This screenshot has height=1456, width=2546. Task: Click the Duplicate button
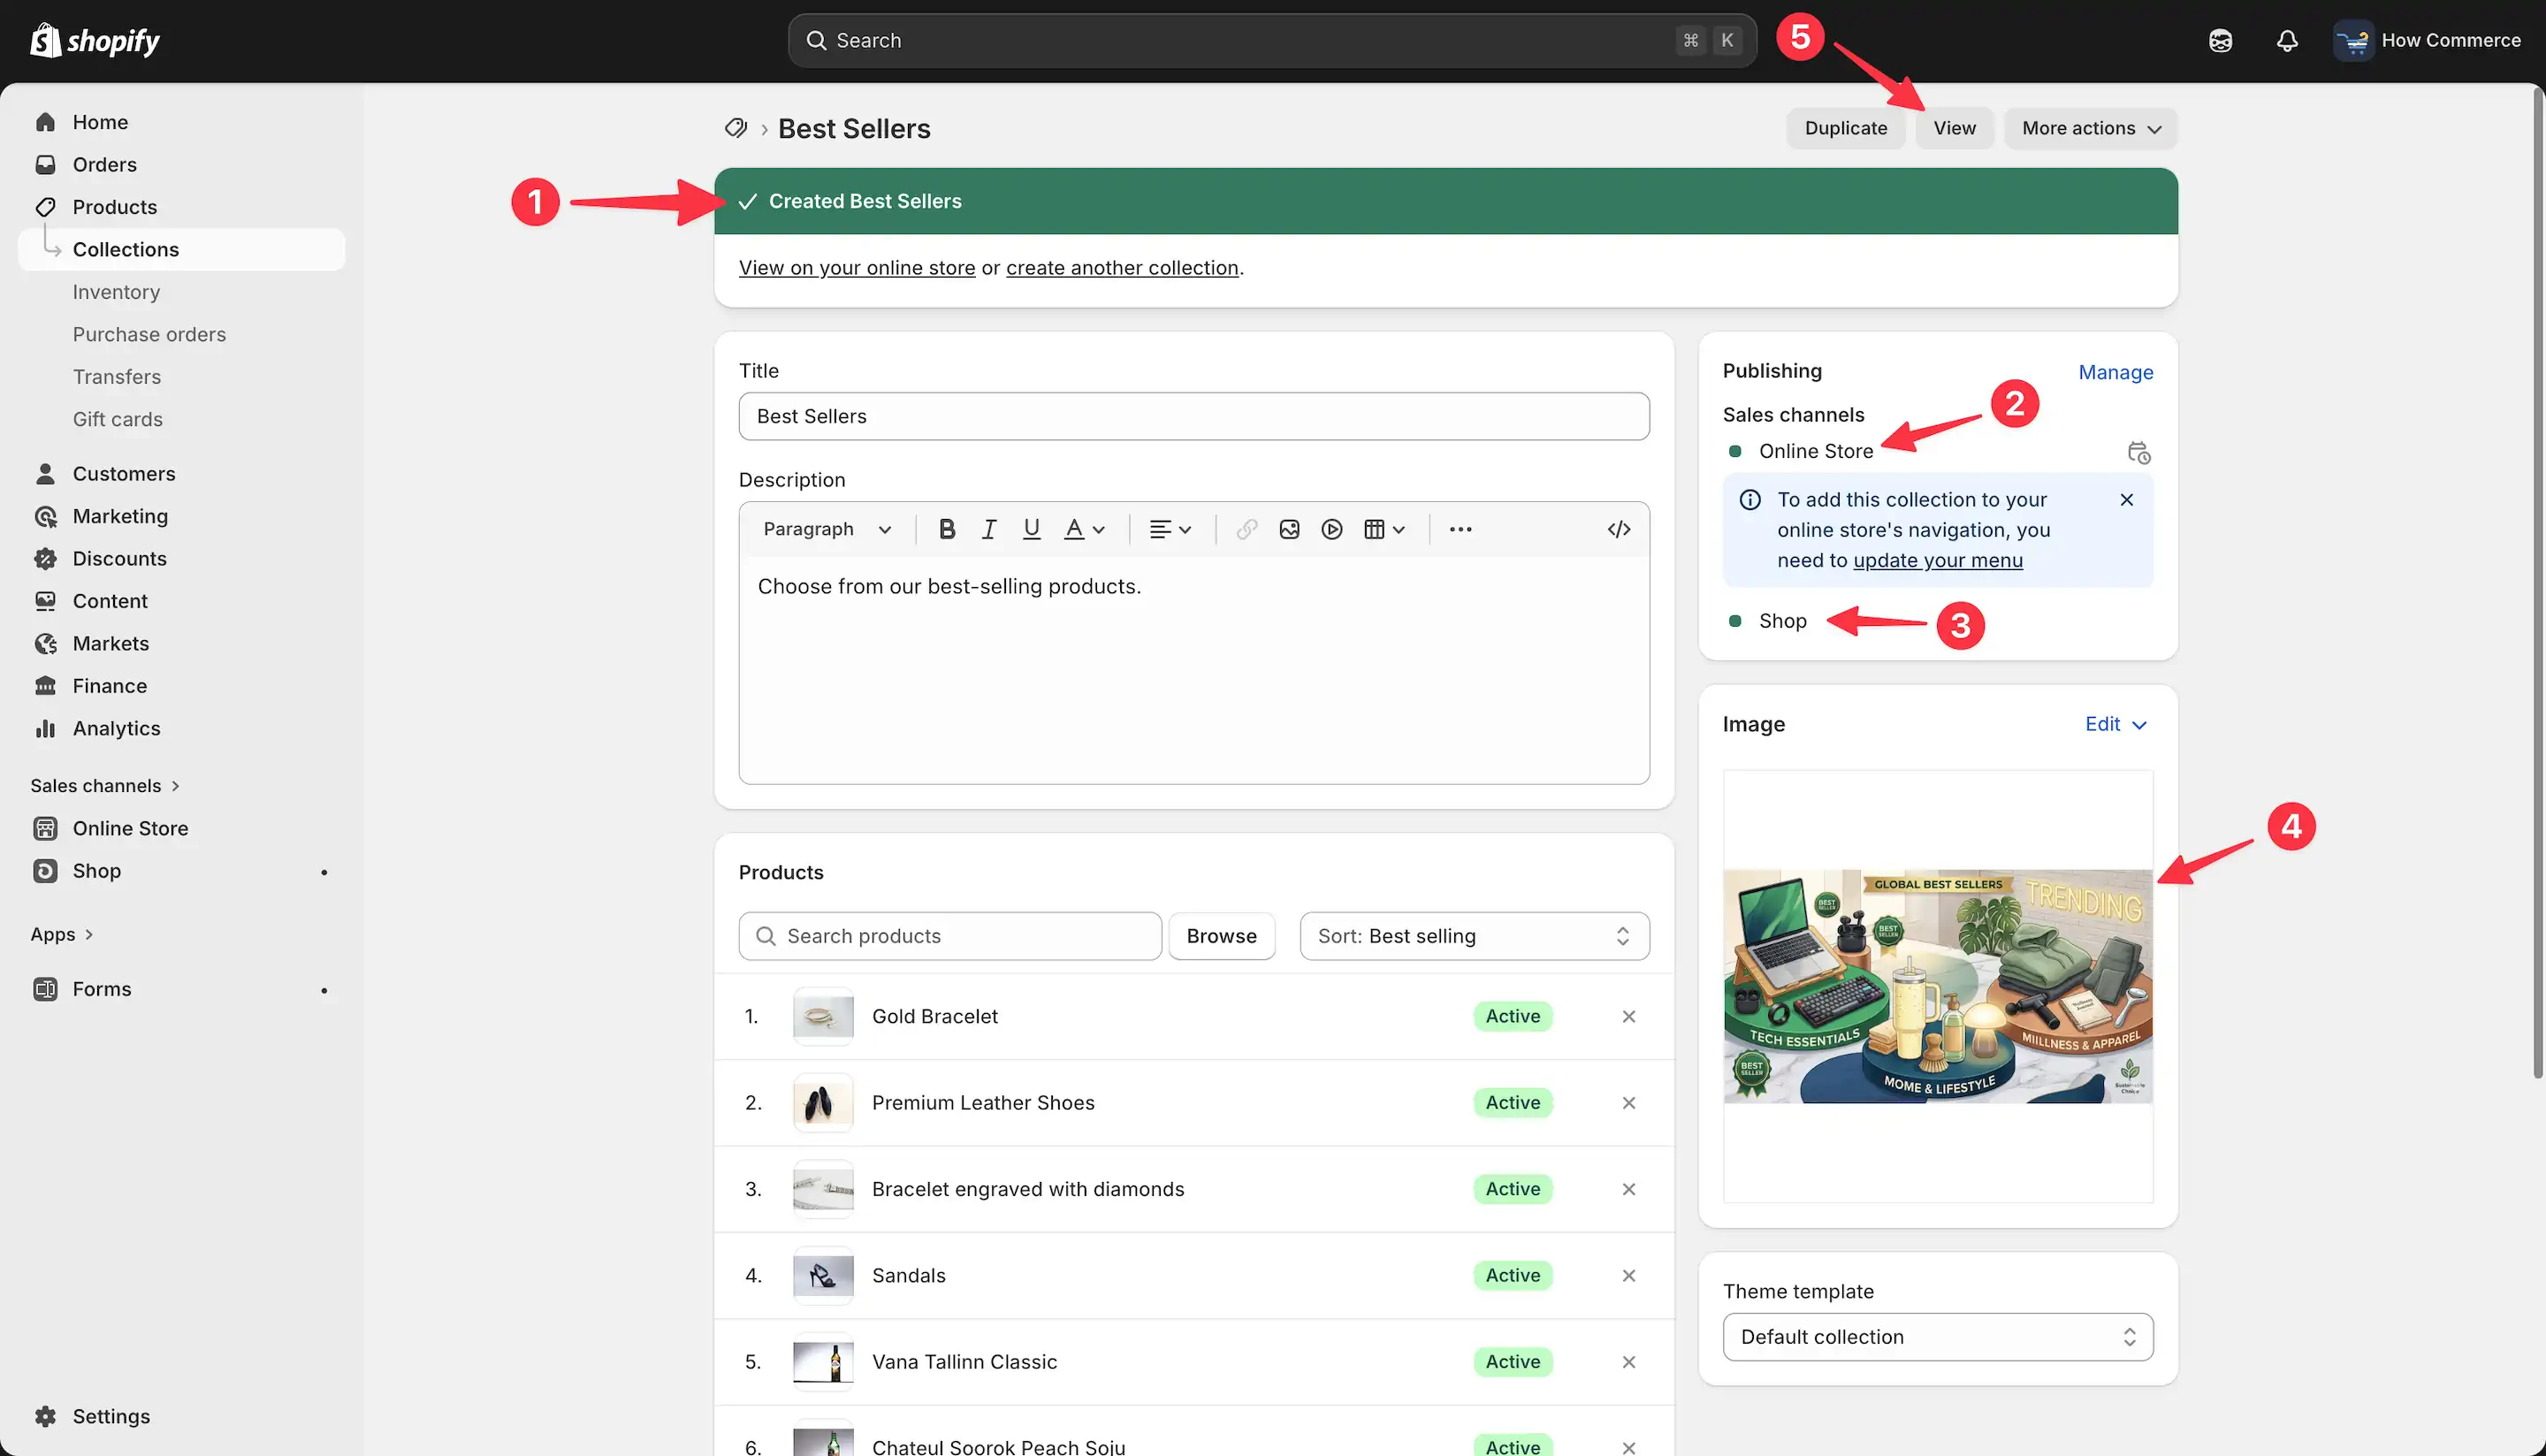[1845, 128]
